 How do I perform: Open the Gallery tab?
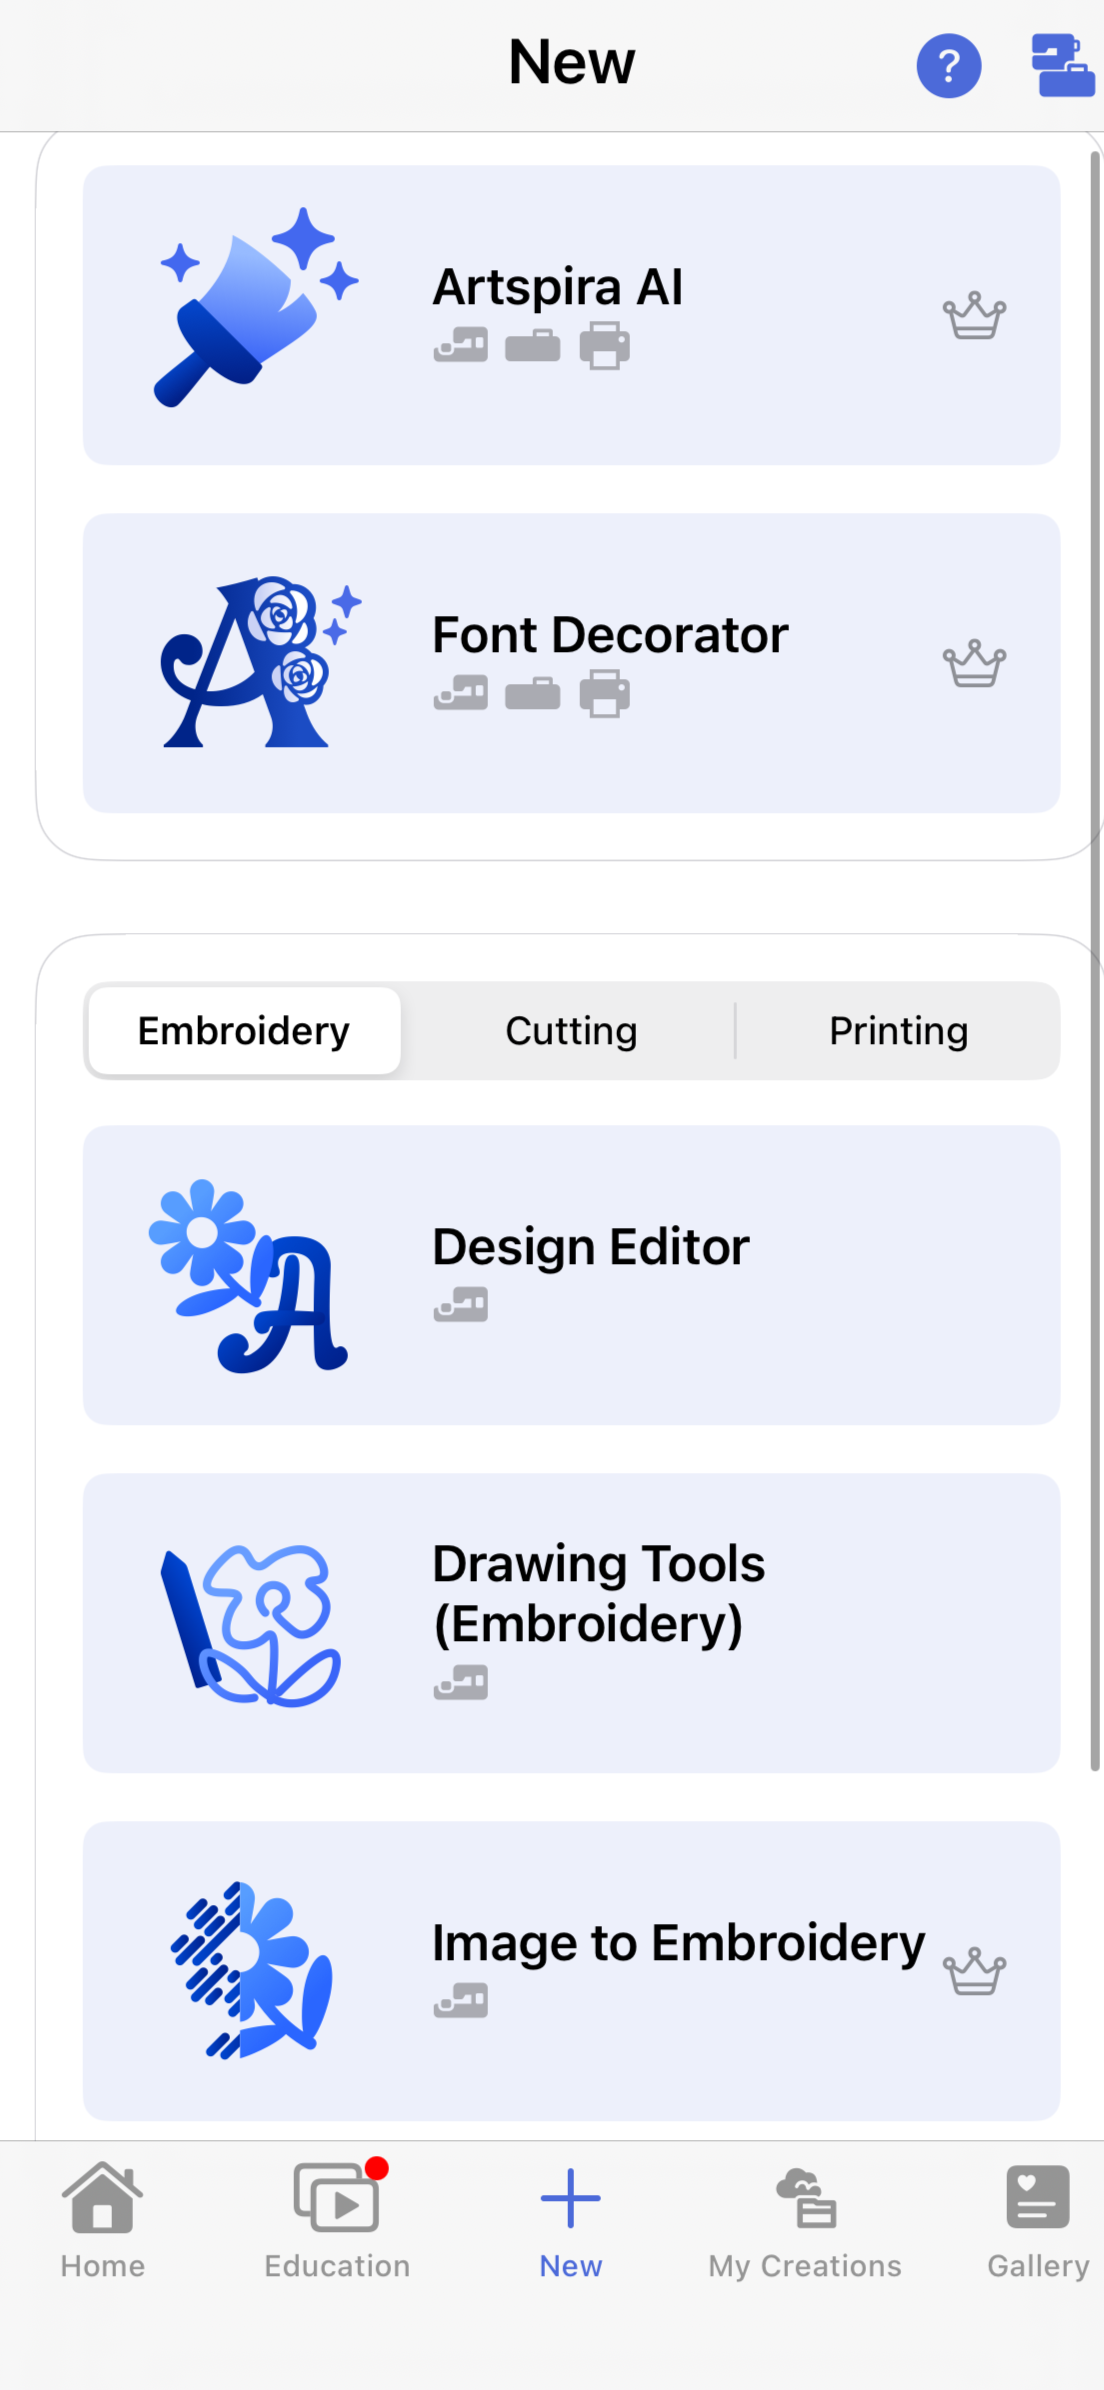(x=1038, y=2222)
